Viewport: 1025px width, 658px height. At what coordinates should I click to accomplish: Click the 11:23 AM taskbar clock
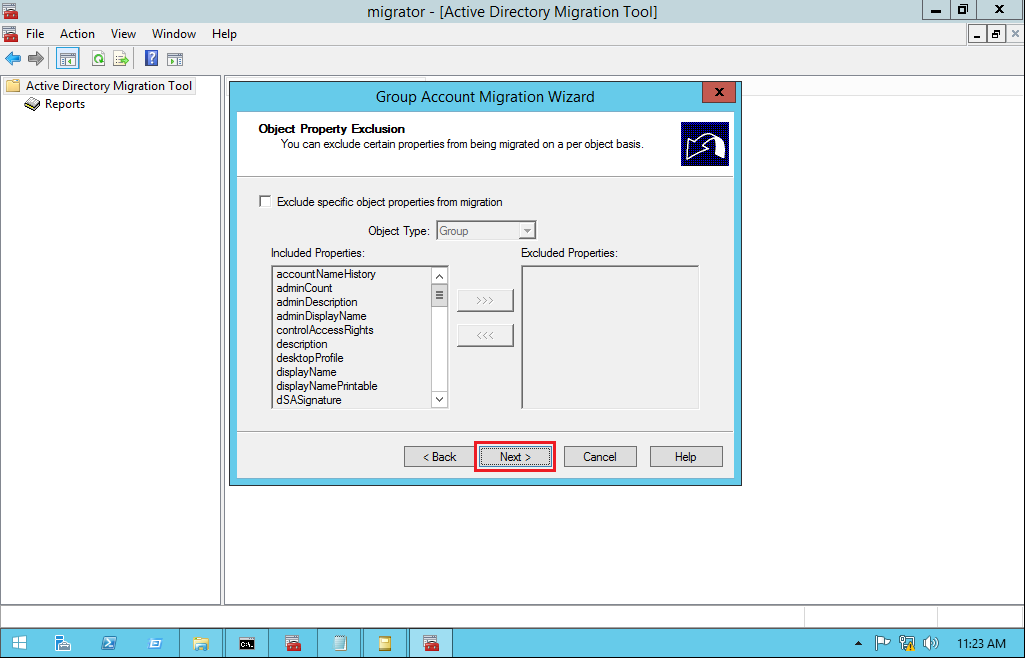tap(981, 644)
